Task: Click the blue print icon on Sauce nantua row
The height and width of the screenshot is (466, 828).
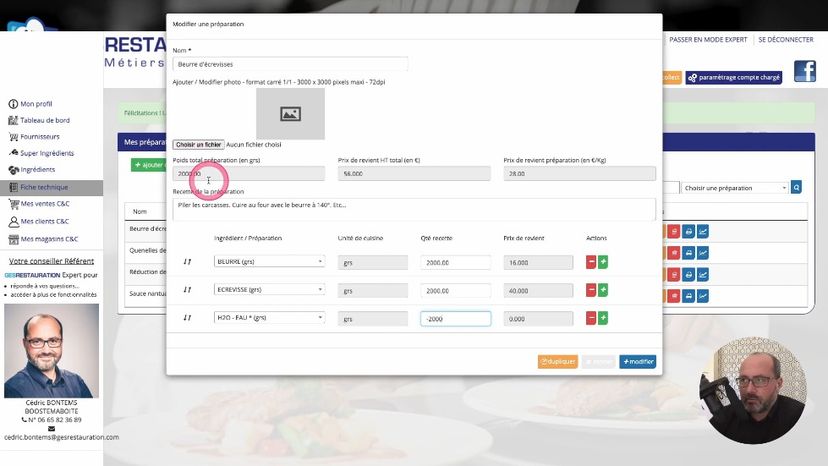Action: point(688,296)
